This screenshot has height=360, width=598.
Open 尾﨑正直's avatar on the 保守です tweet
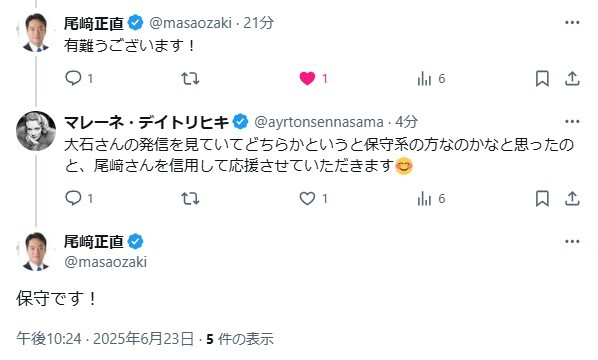(x=36, y=252)
